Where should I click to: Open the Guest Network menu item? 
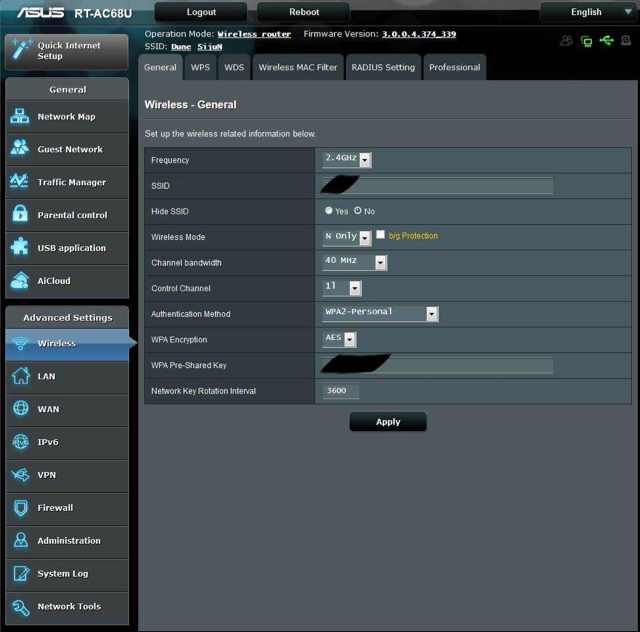click(67, 149)
